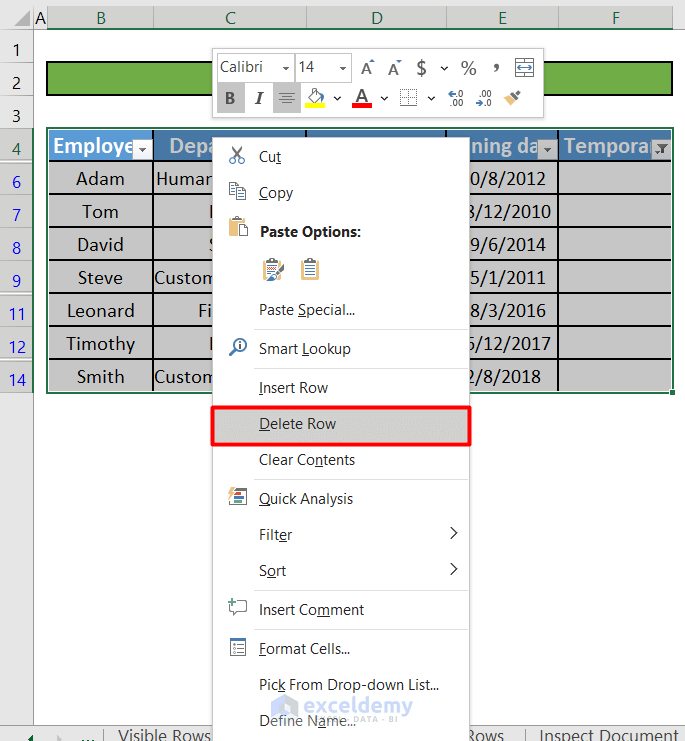The height and width of the screenshot is (741, 685).
Task: Select row 14 header
Action: (17, 379)
